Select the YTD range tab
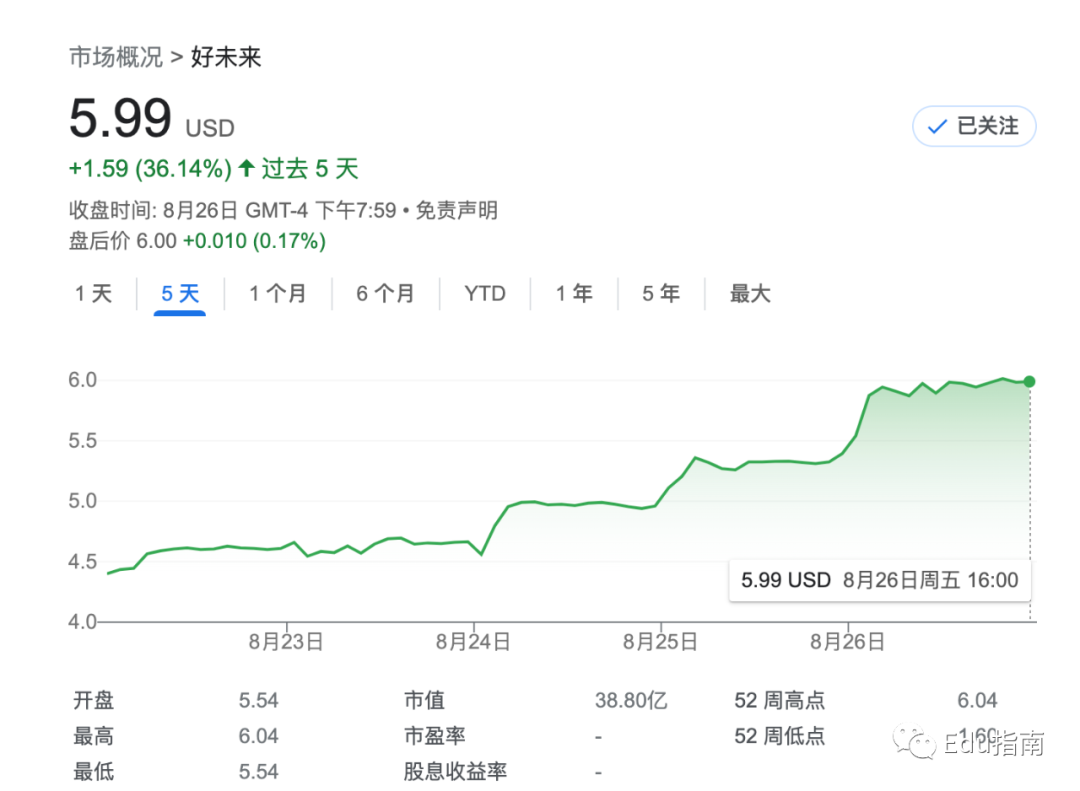The width and height of the screenshot is (1080, 791). 485,294
